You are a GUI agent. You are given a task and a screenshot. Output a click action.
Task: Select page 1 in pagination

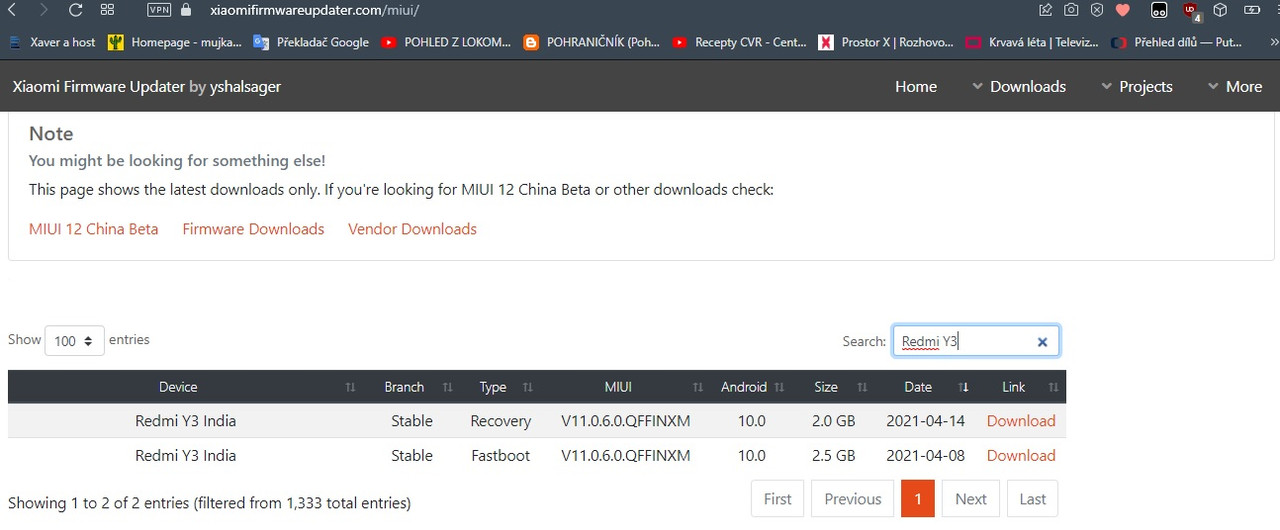pyautogui.click(x=918, y=499)
